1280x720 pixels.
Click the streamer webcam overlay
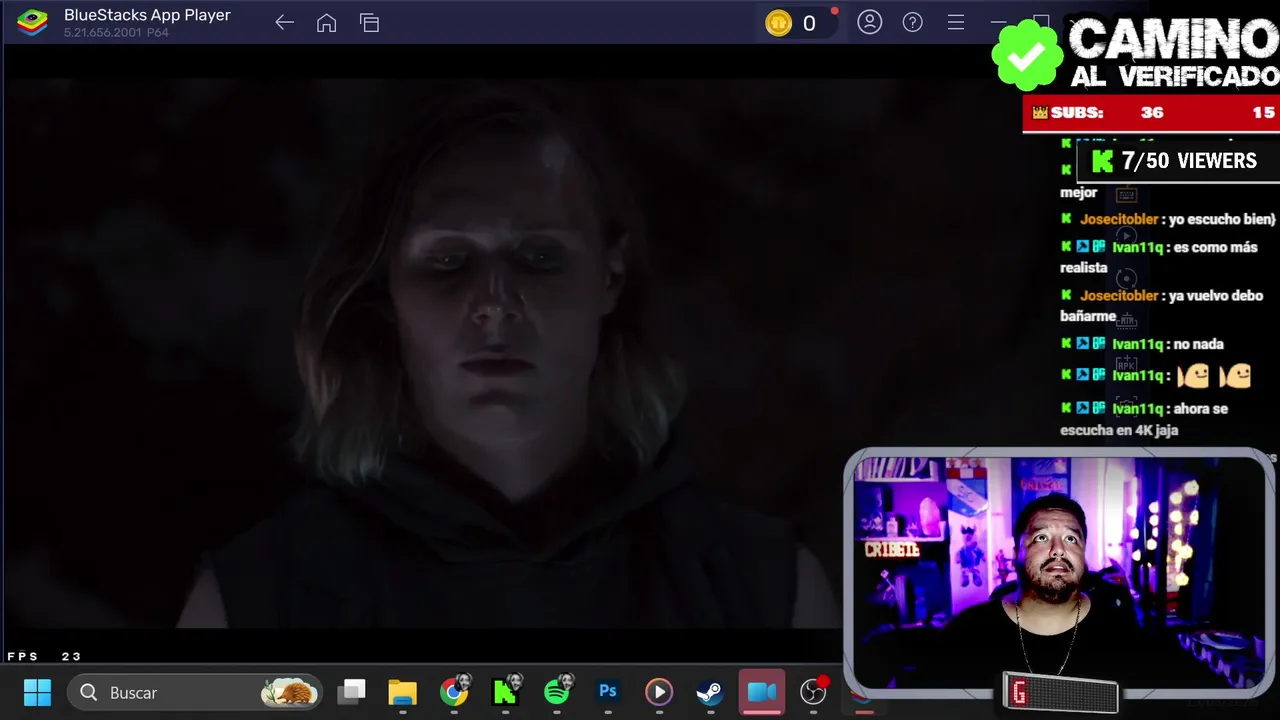[1060, 573]
